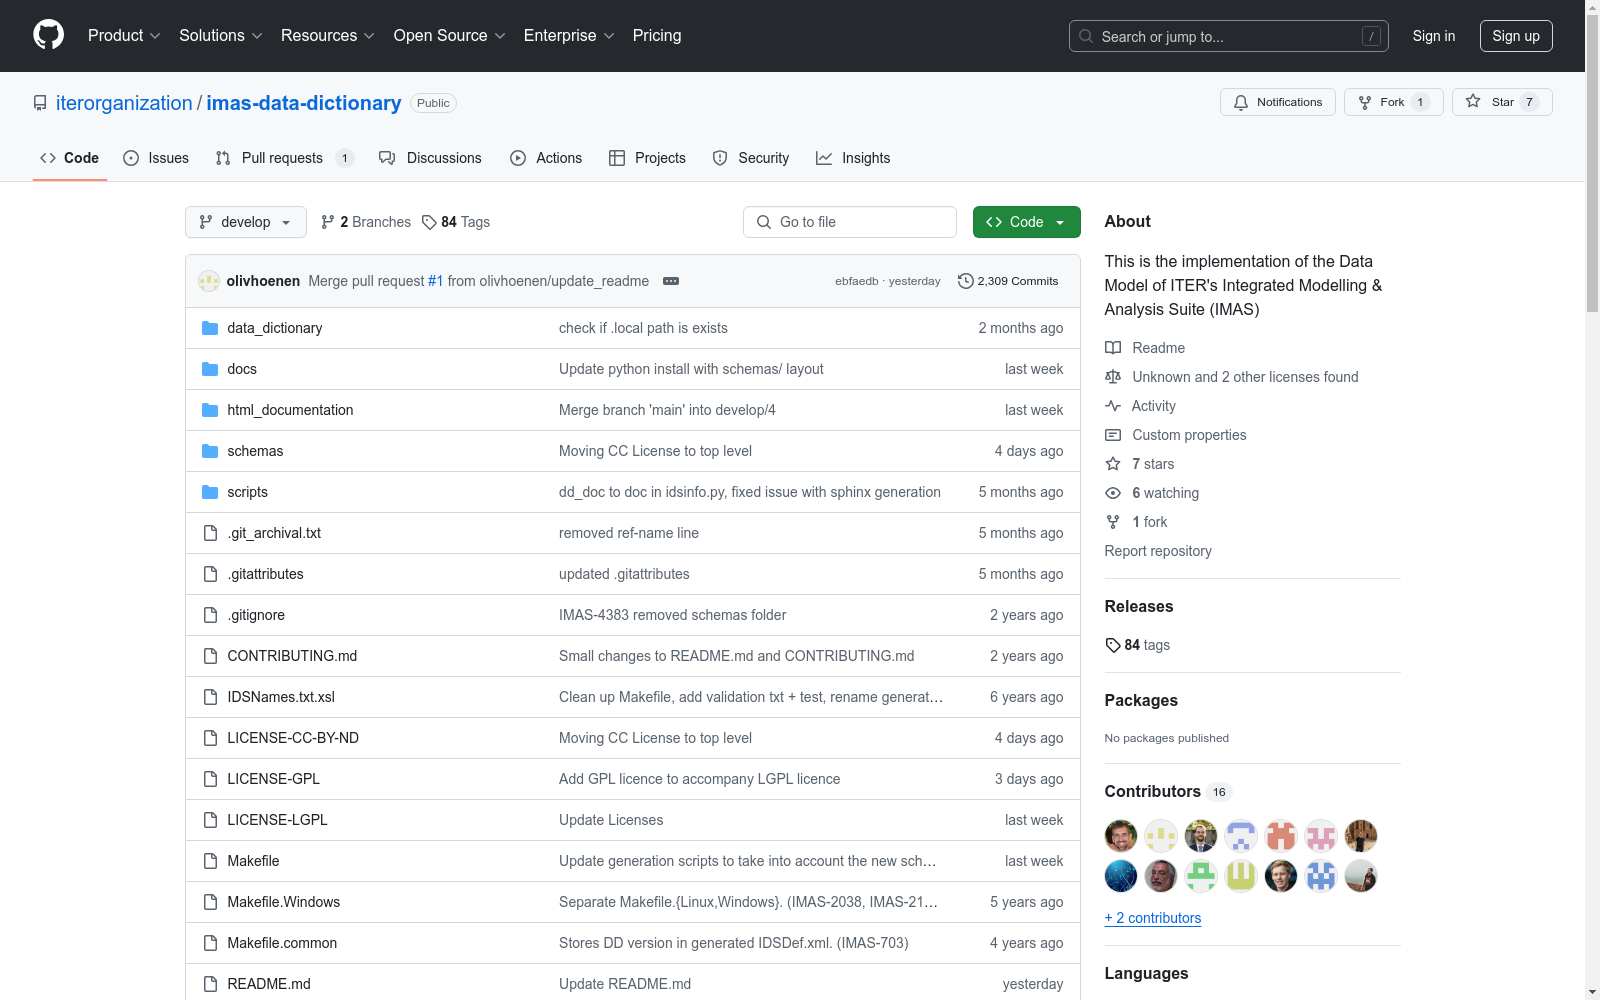
Task: Click the Sign in link
Action: tap(1434, 36)
